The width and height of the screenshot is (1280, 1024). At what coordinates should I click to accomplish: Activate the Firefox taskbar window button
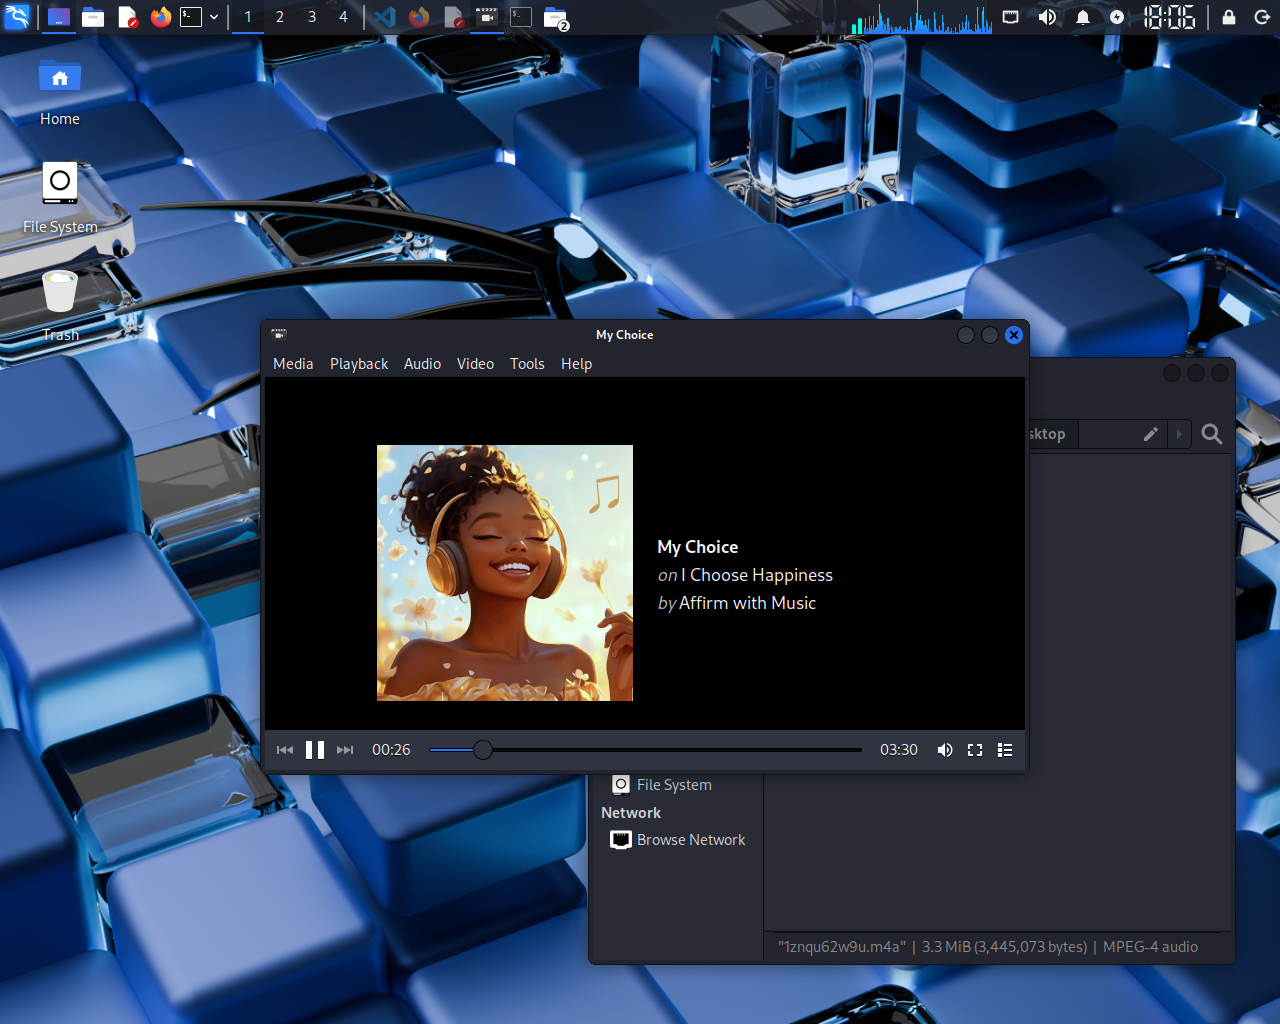[419, 17]
